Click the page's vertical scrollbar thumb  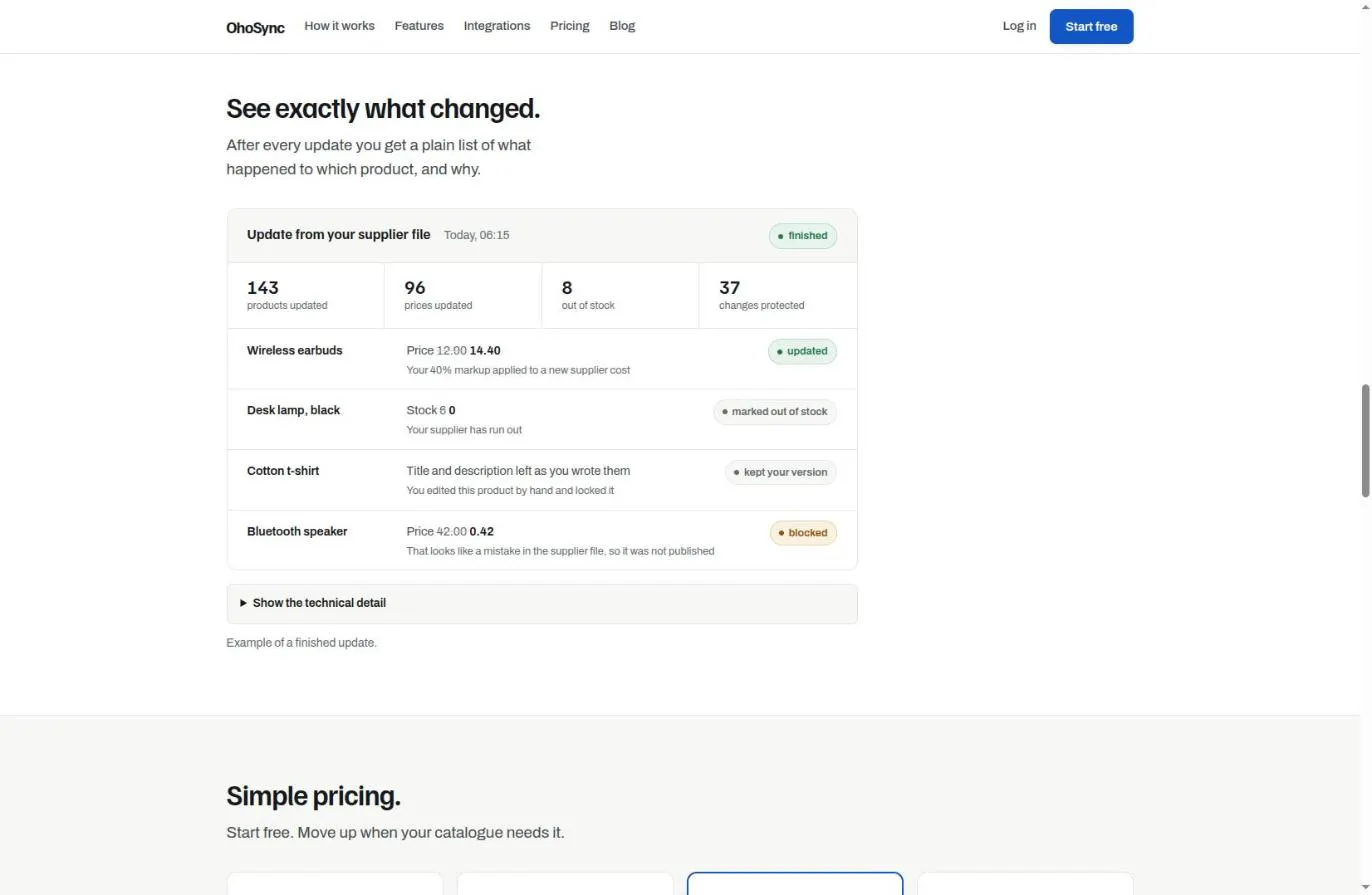1366,439
